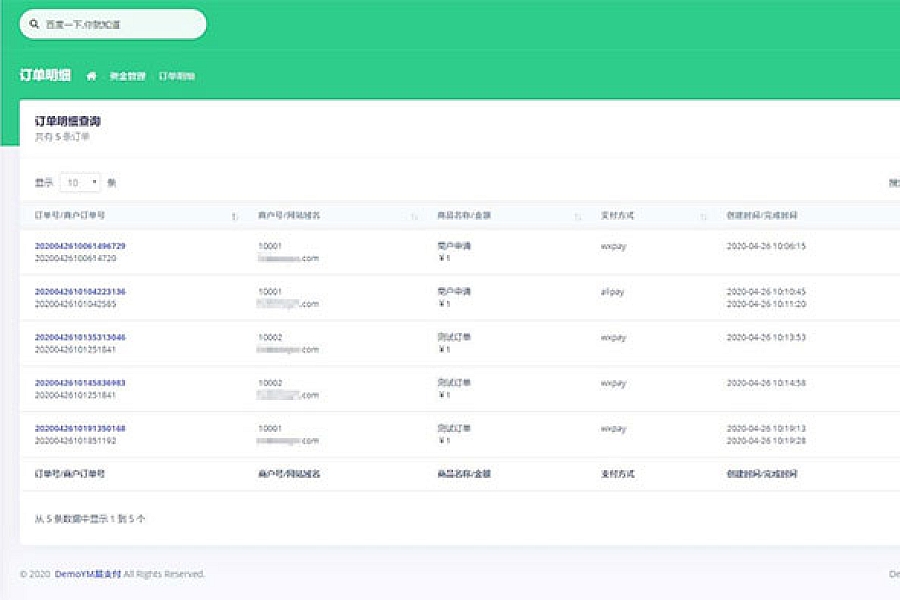
Task: Click wxpay in the 10:19:13 order row
Action: click(x=614, y=429)
